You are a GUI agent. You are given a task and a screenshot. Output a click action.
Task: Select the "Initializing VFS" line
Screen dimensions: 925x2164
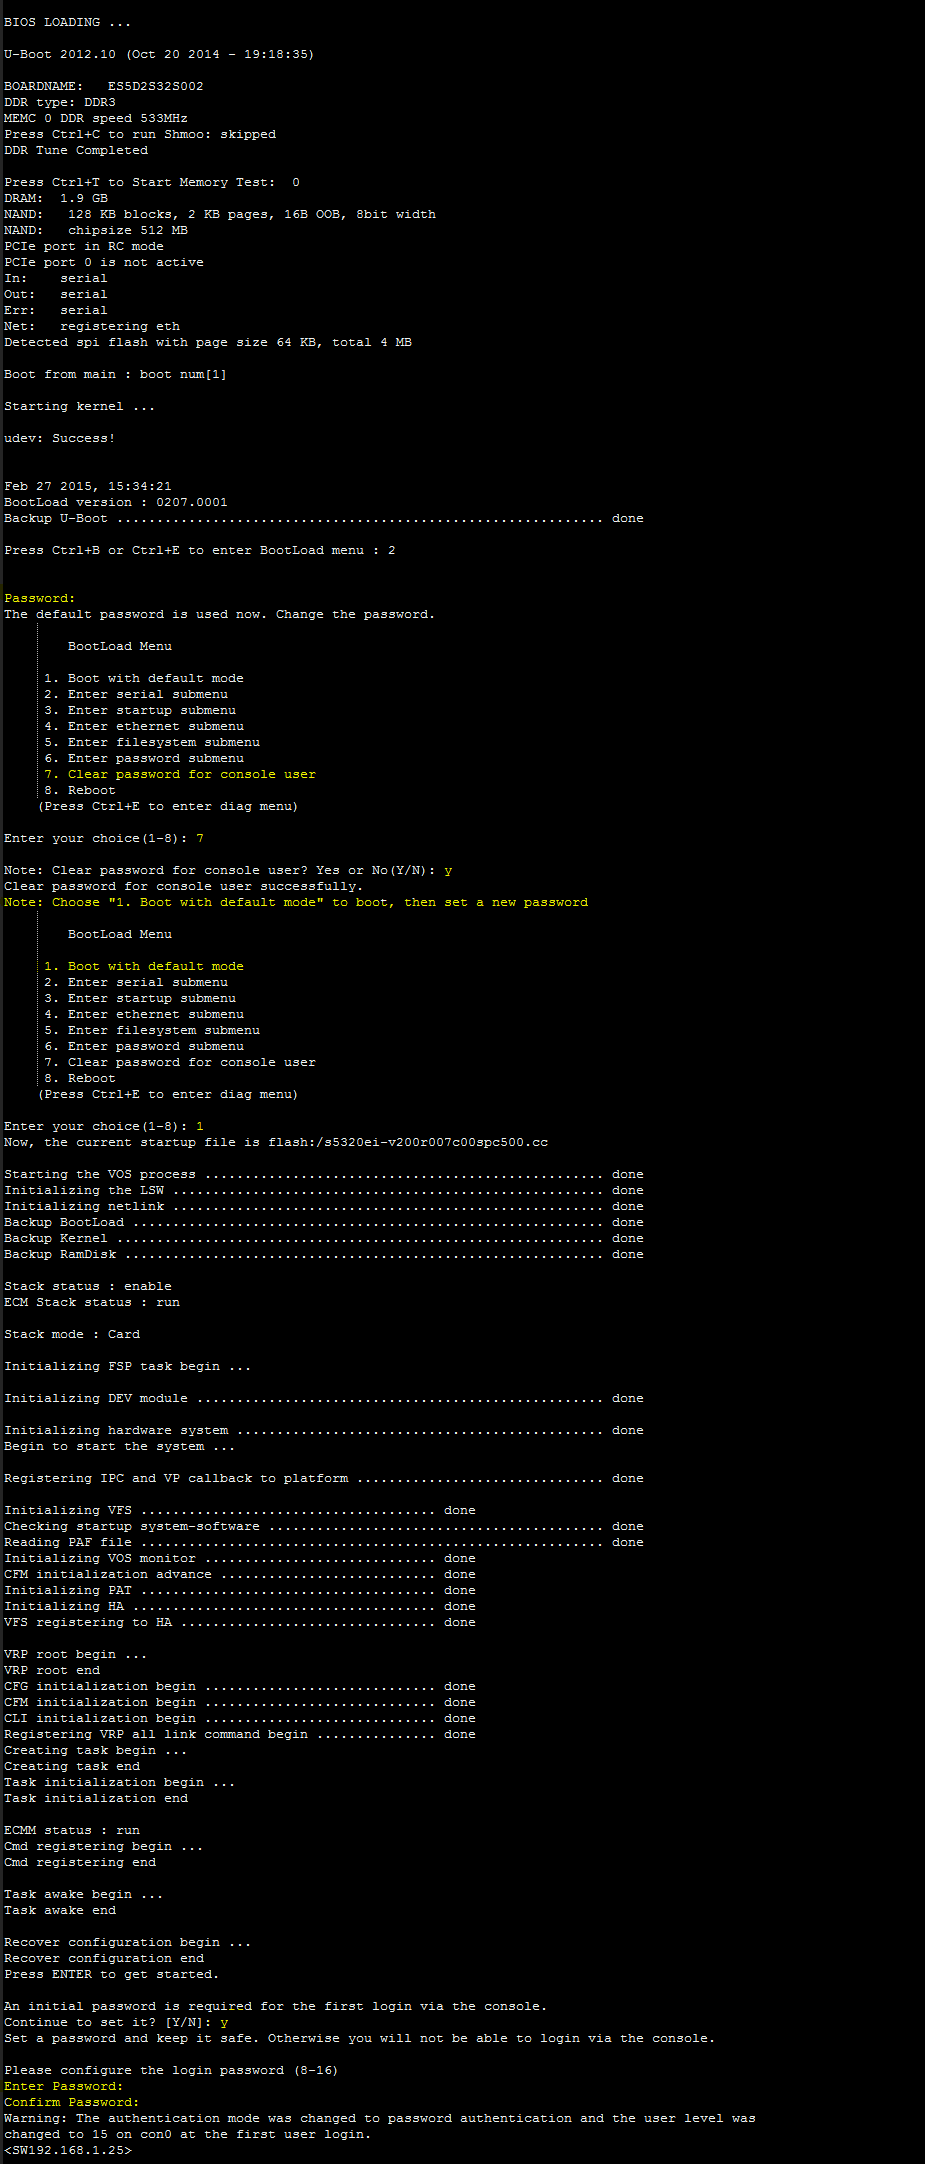point(240,1510)
